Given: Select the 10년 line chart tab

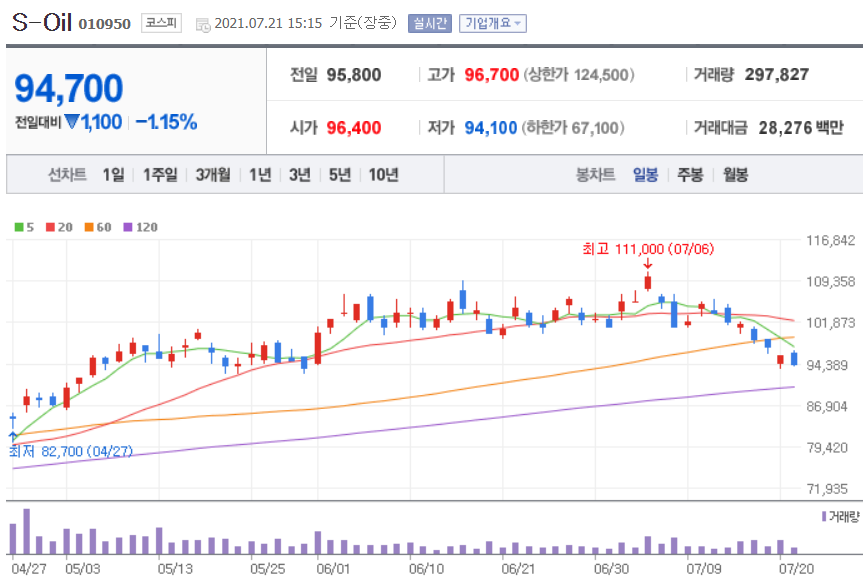Looking at the screenshot, I should coord(383,175).
